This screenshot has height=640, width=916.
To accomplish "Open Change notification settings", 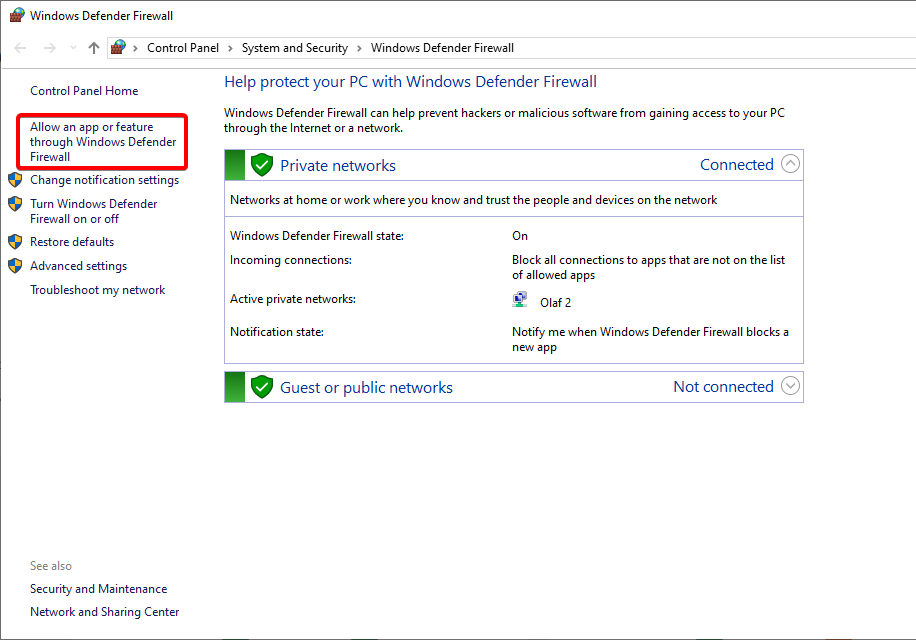I will [x=105, y=180].
